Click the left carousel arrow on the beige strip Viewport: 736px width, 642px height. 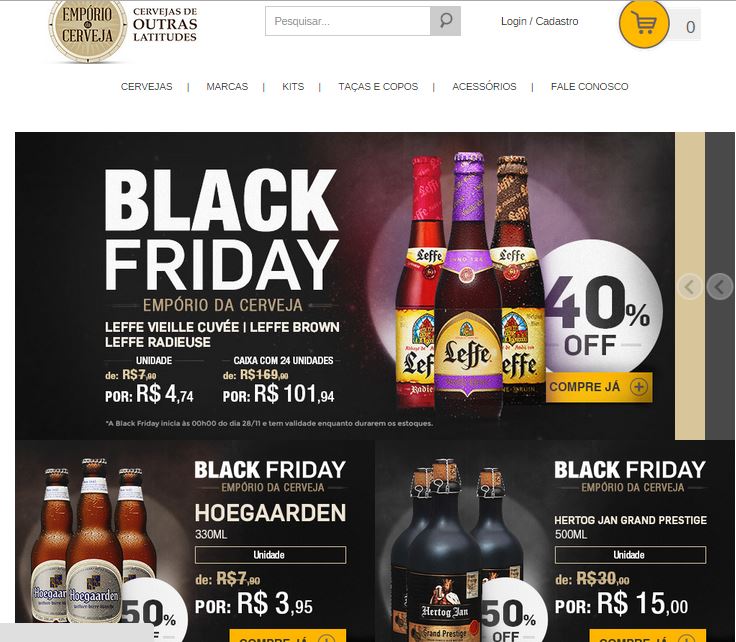click(x=690, y=286)
